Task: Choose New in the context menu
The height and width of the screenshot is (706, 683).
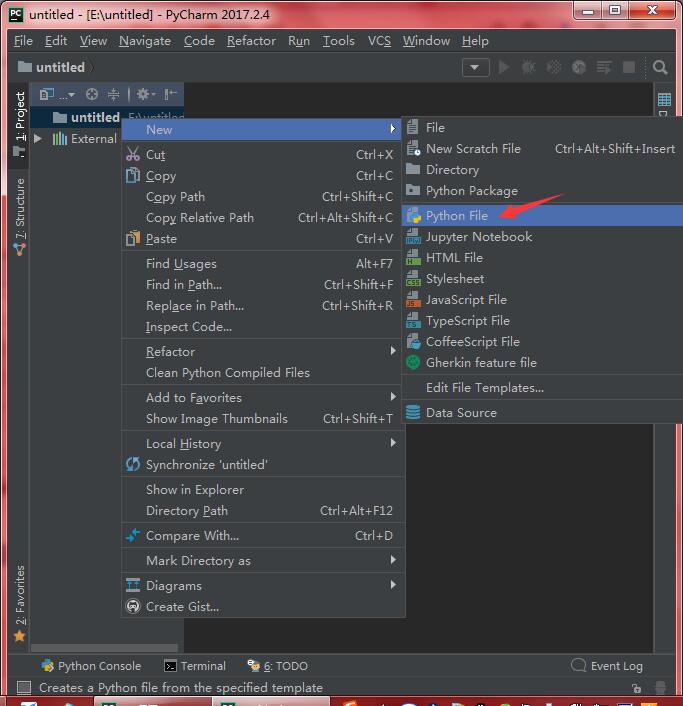Action: tap(262, 130)
